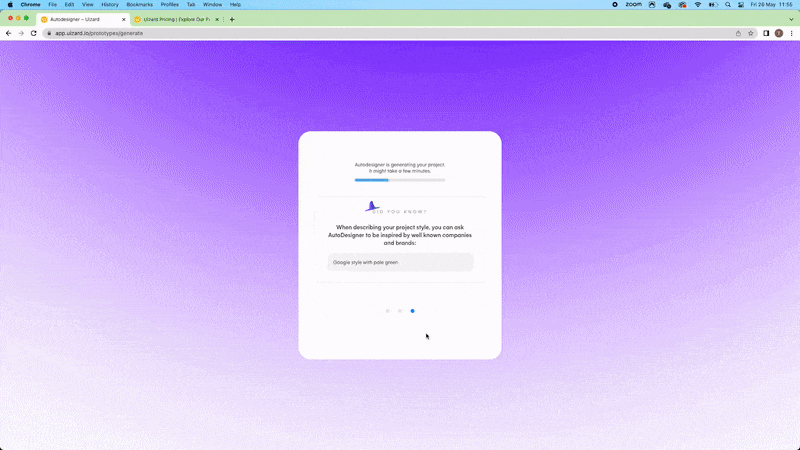This screenshot has width=800, height=450.
Task: Click the 'Did you know?' heading
Action: click(400, 212)
